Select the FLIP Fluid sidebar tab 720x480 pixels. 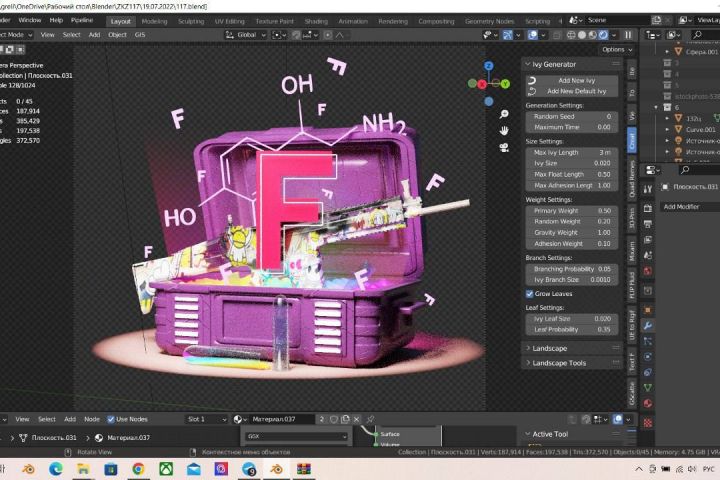click(x=632, y=285)
